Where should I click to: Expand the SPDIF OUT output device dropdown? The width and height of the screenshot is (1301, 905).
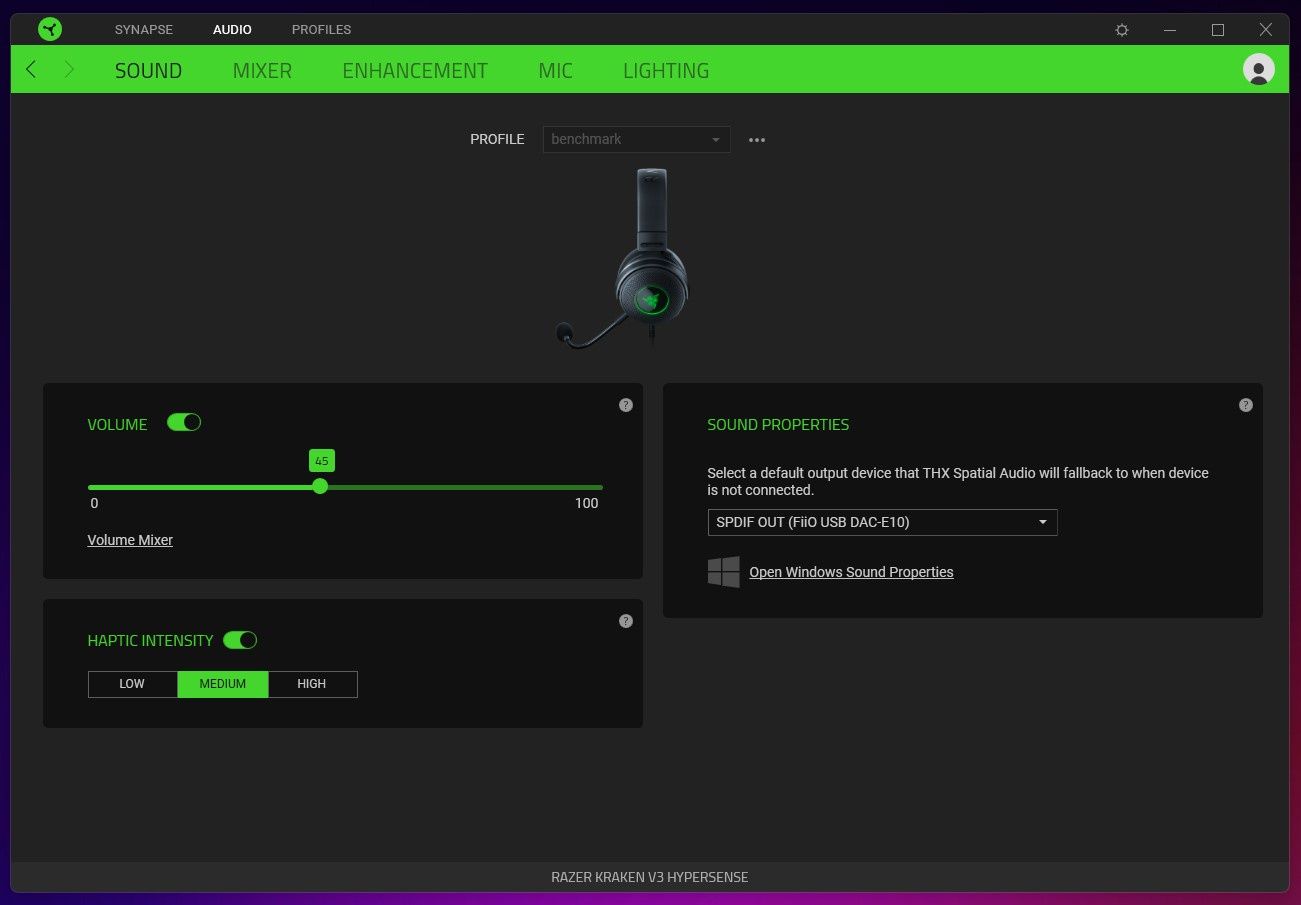tap(882, 522)
